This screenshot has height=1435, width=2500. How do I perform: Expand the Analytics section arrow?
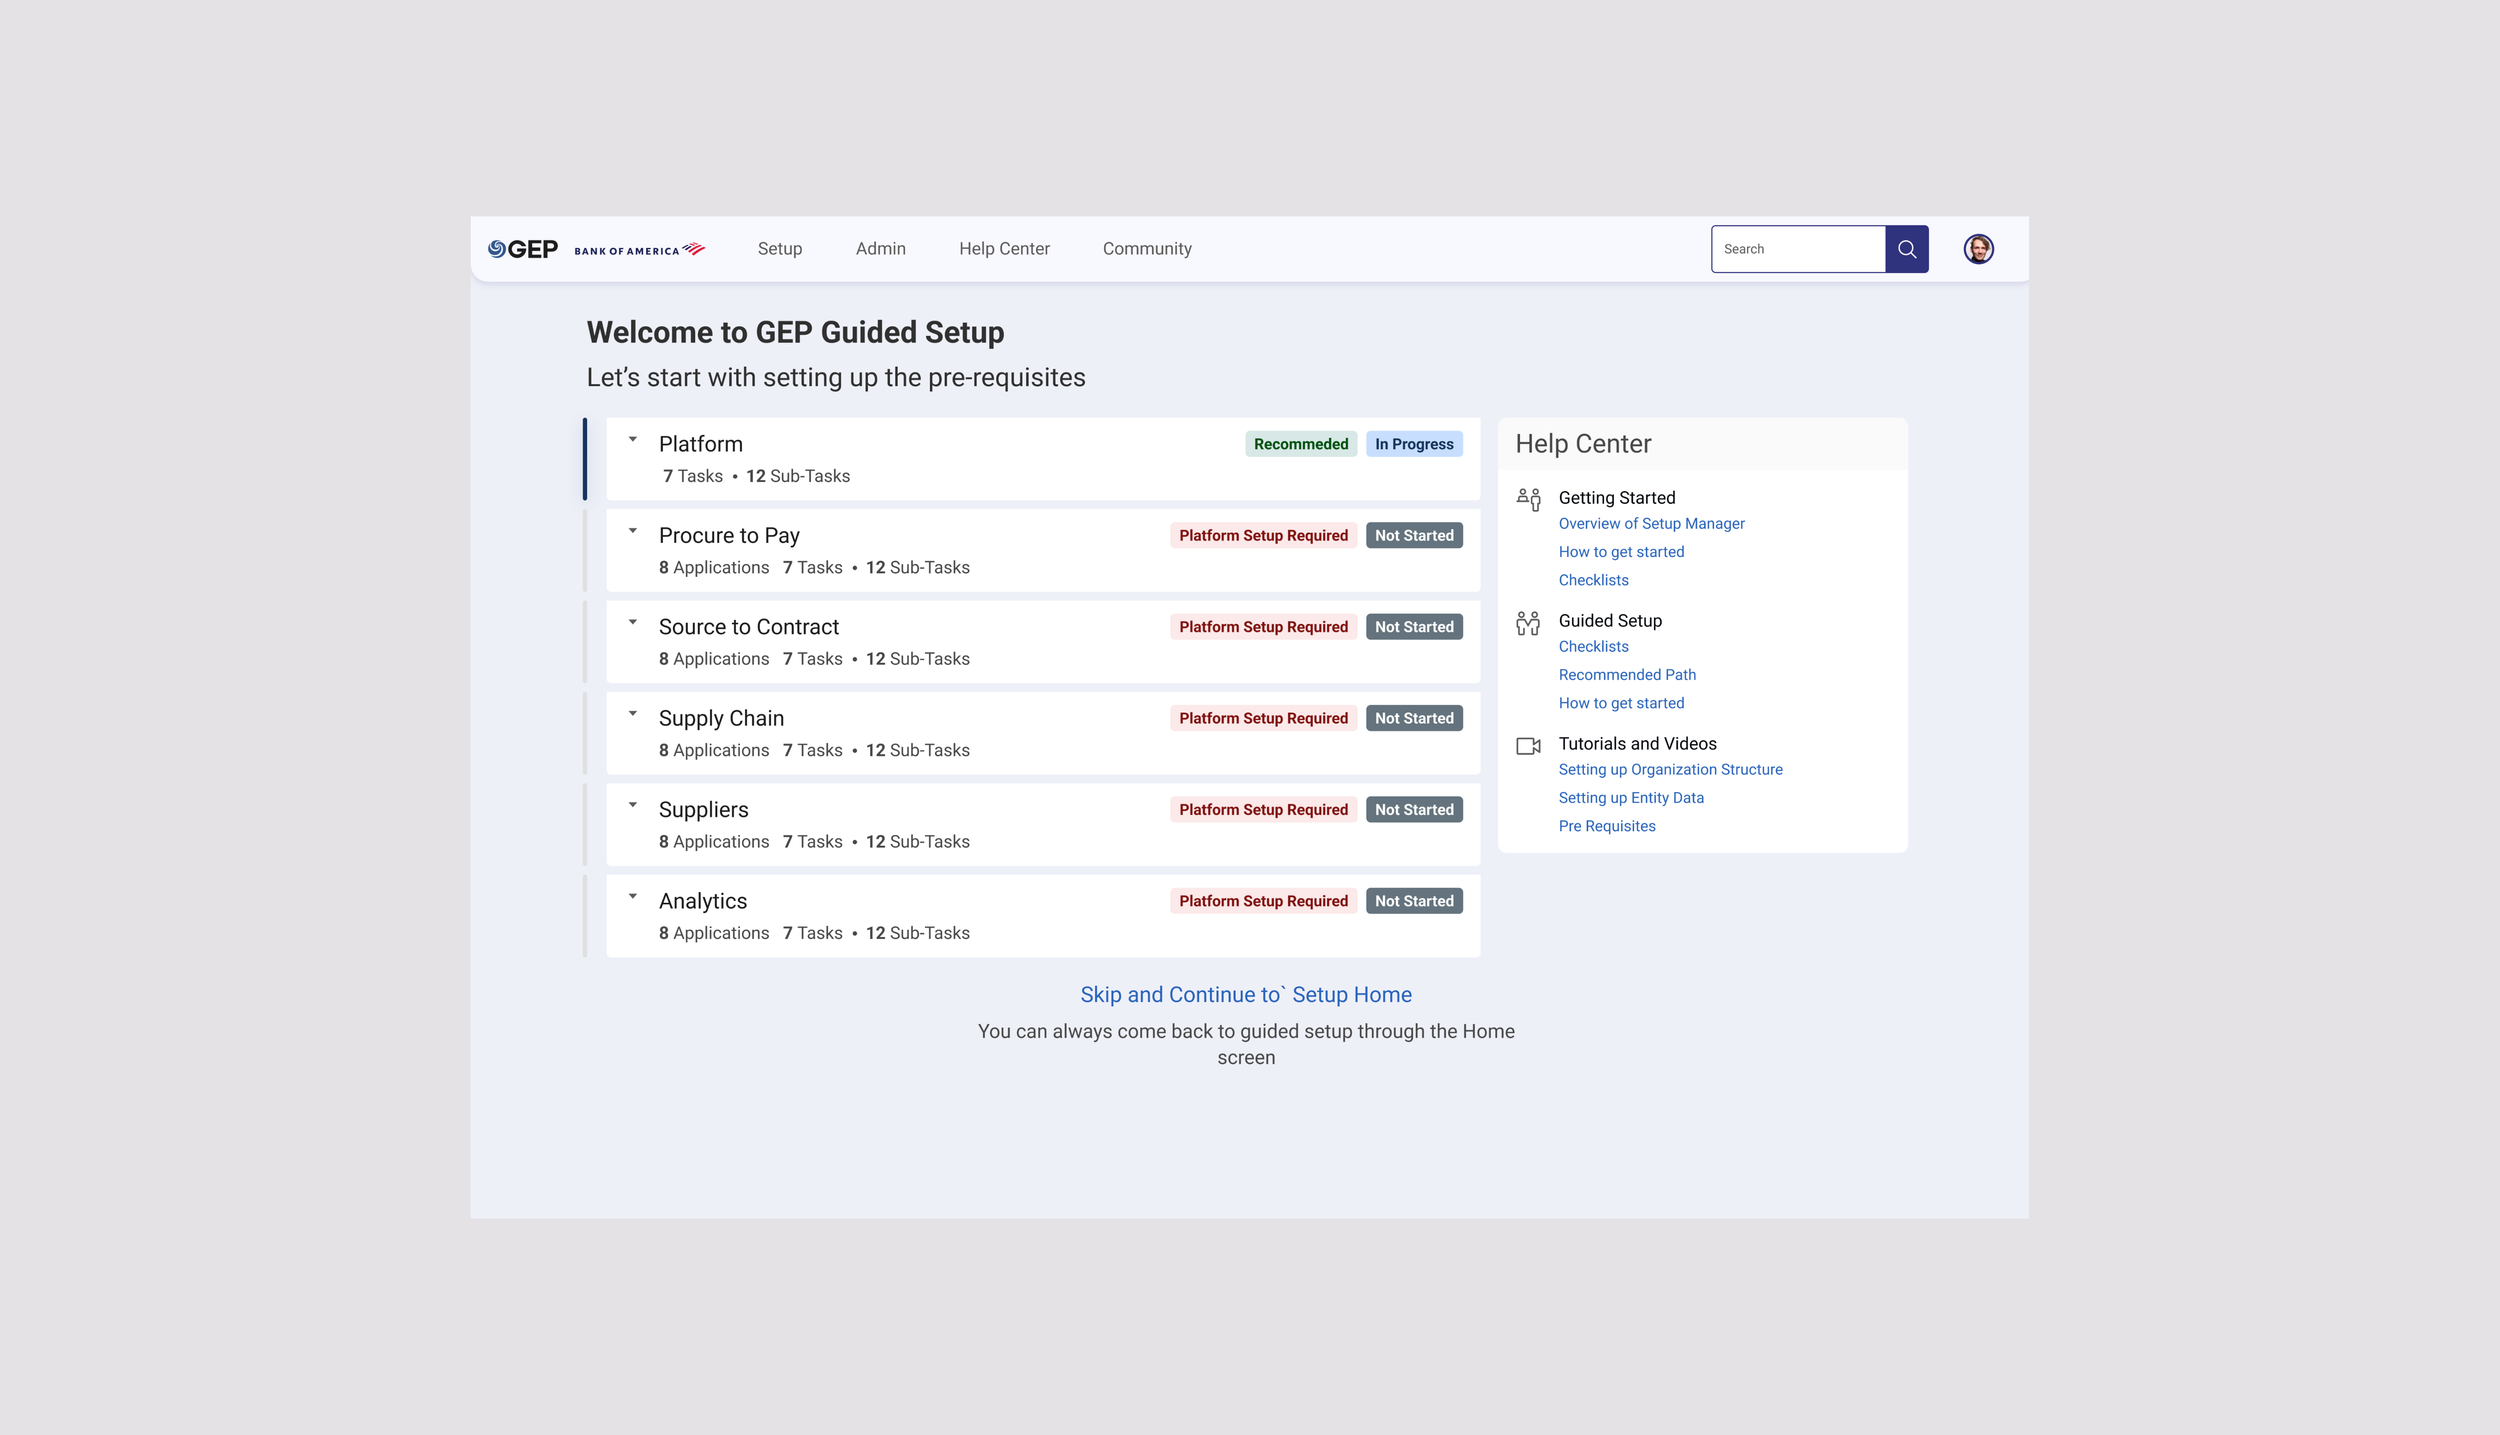coord(633,897)
